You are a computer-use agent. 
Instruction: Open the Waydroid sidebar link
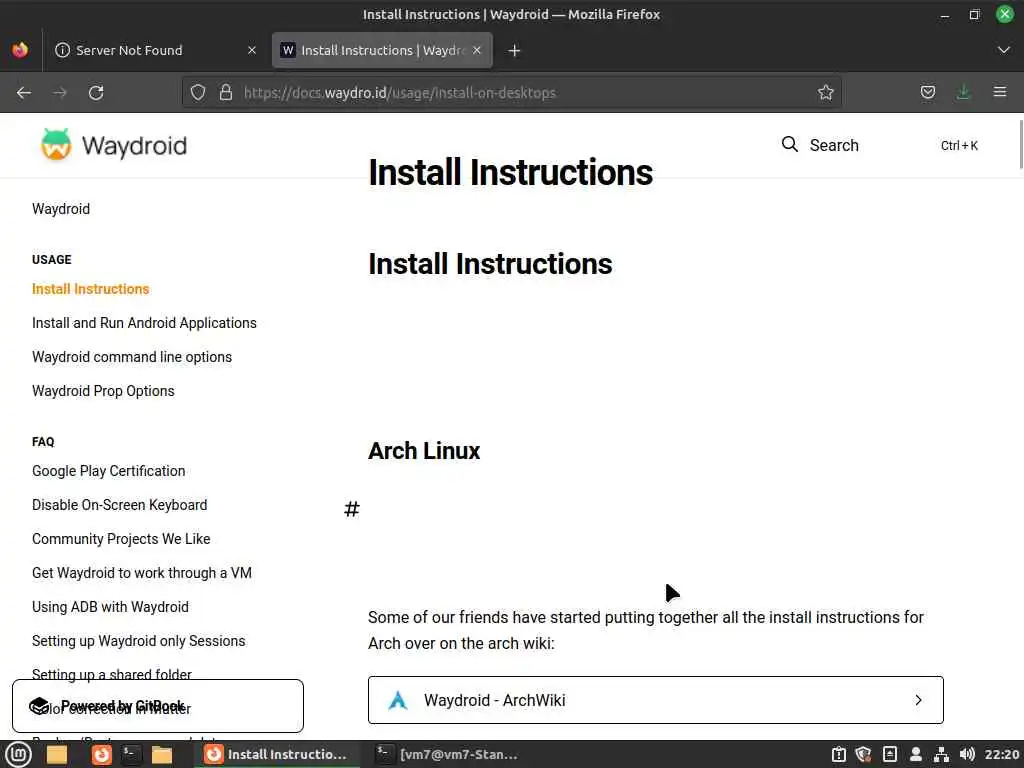click(61, 209)
